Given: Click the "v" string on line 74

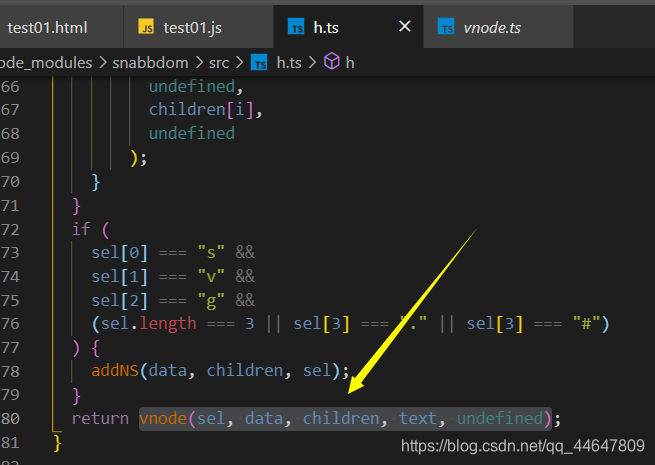Looking at the screenshot, I should pyautogui.click(x=211, y=276).
